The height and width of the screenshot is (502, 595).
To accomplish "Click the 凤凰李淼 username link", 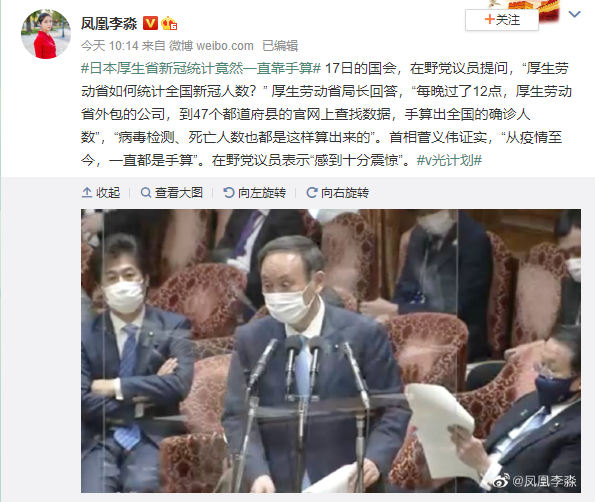I will 109,24.
